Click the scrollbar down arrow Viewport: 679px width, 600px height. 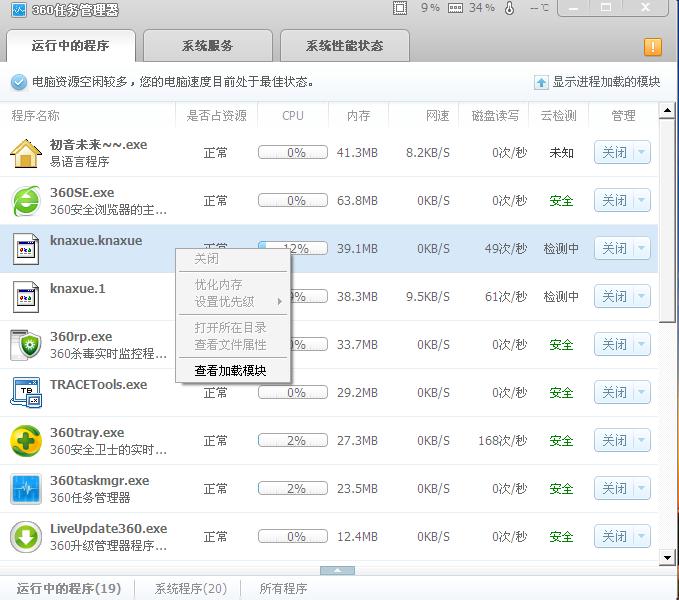coord(667,558)
